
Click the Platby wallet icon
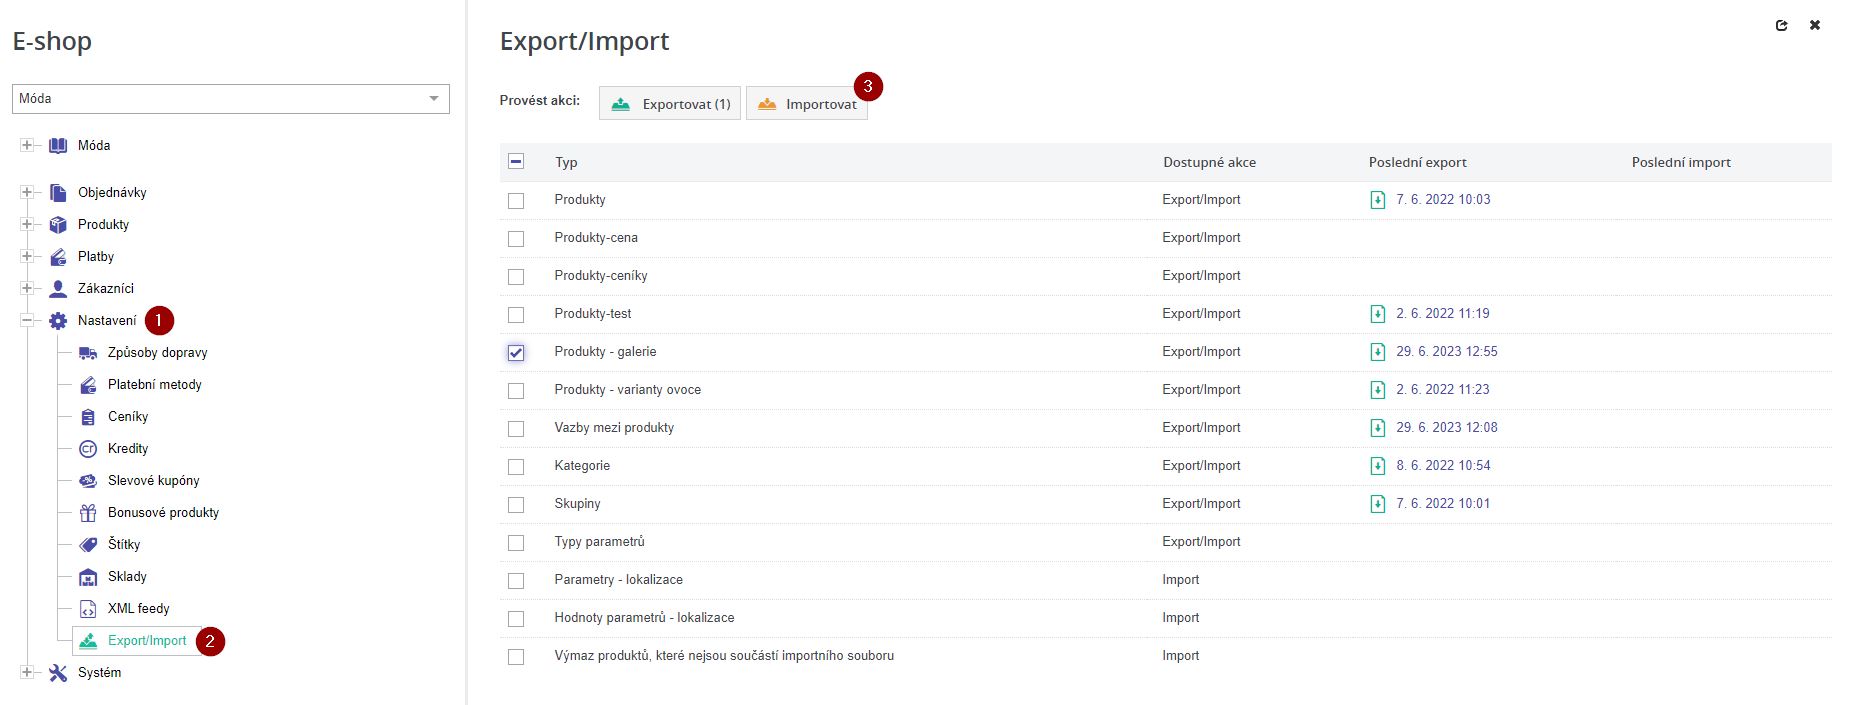tap(58, 257)
